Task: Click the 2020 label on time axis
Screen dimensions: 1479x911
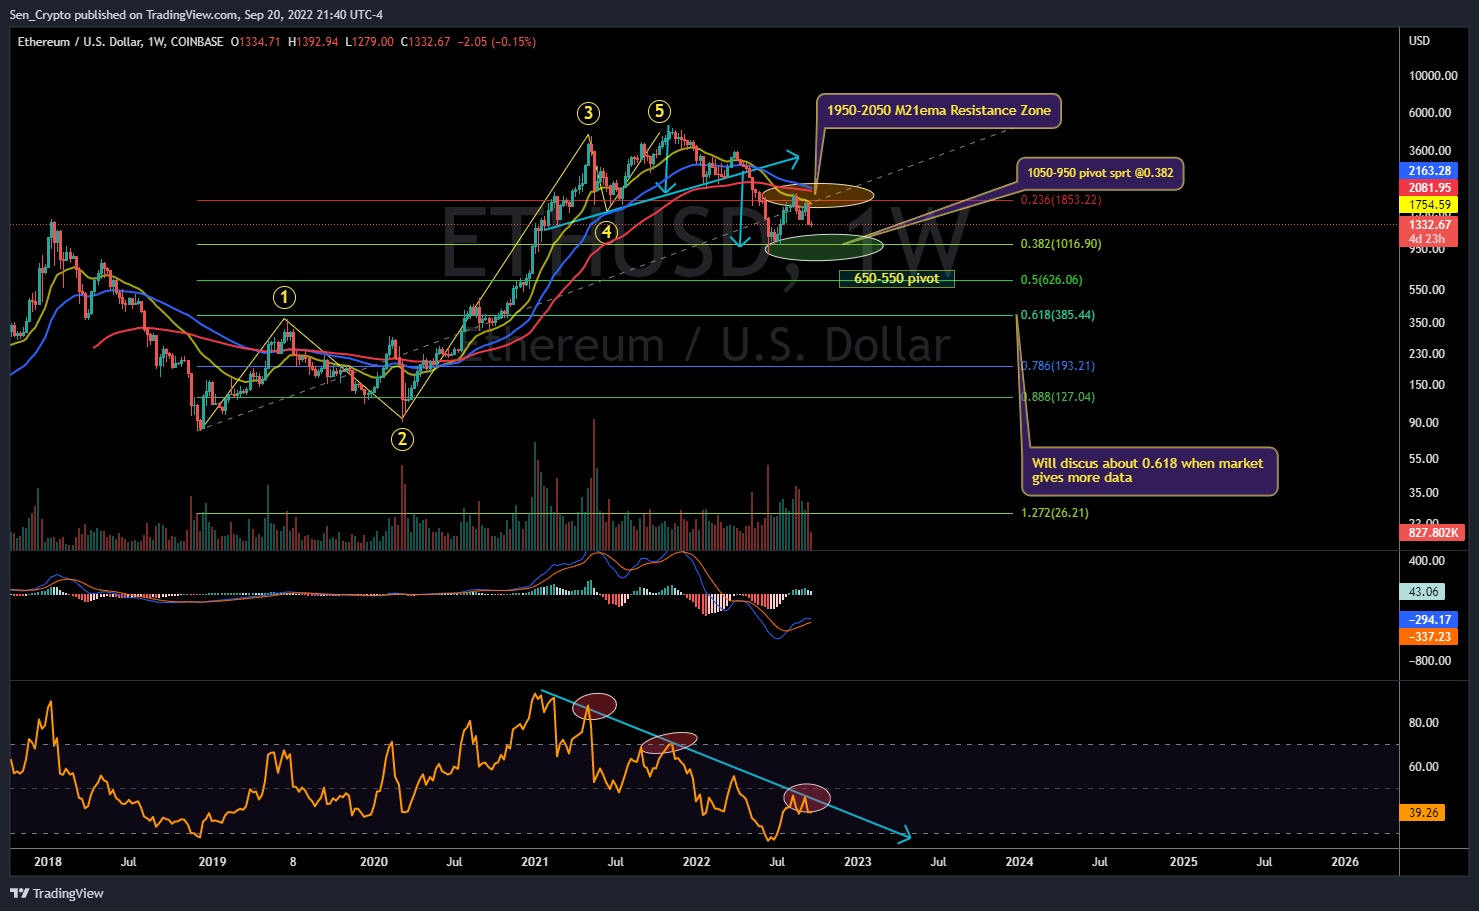Action: pyautogui.click(x=373, y=862)
